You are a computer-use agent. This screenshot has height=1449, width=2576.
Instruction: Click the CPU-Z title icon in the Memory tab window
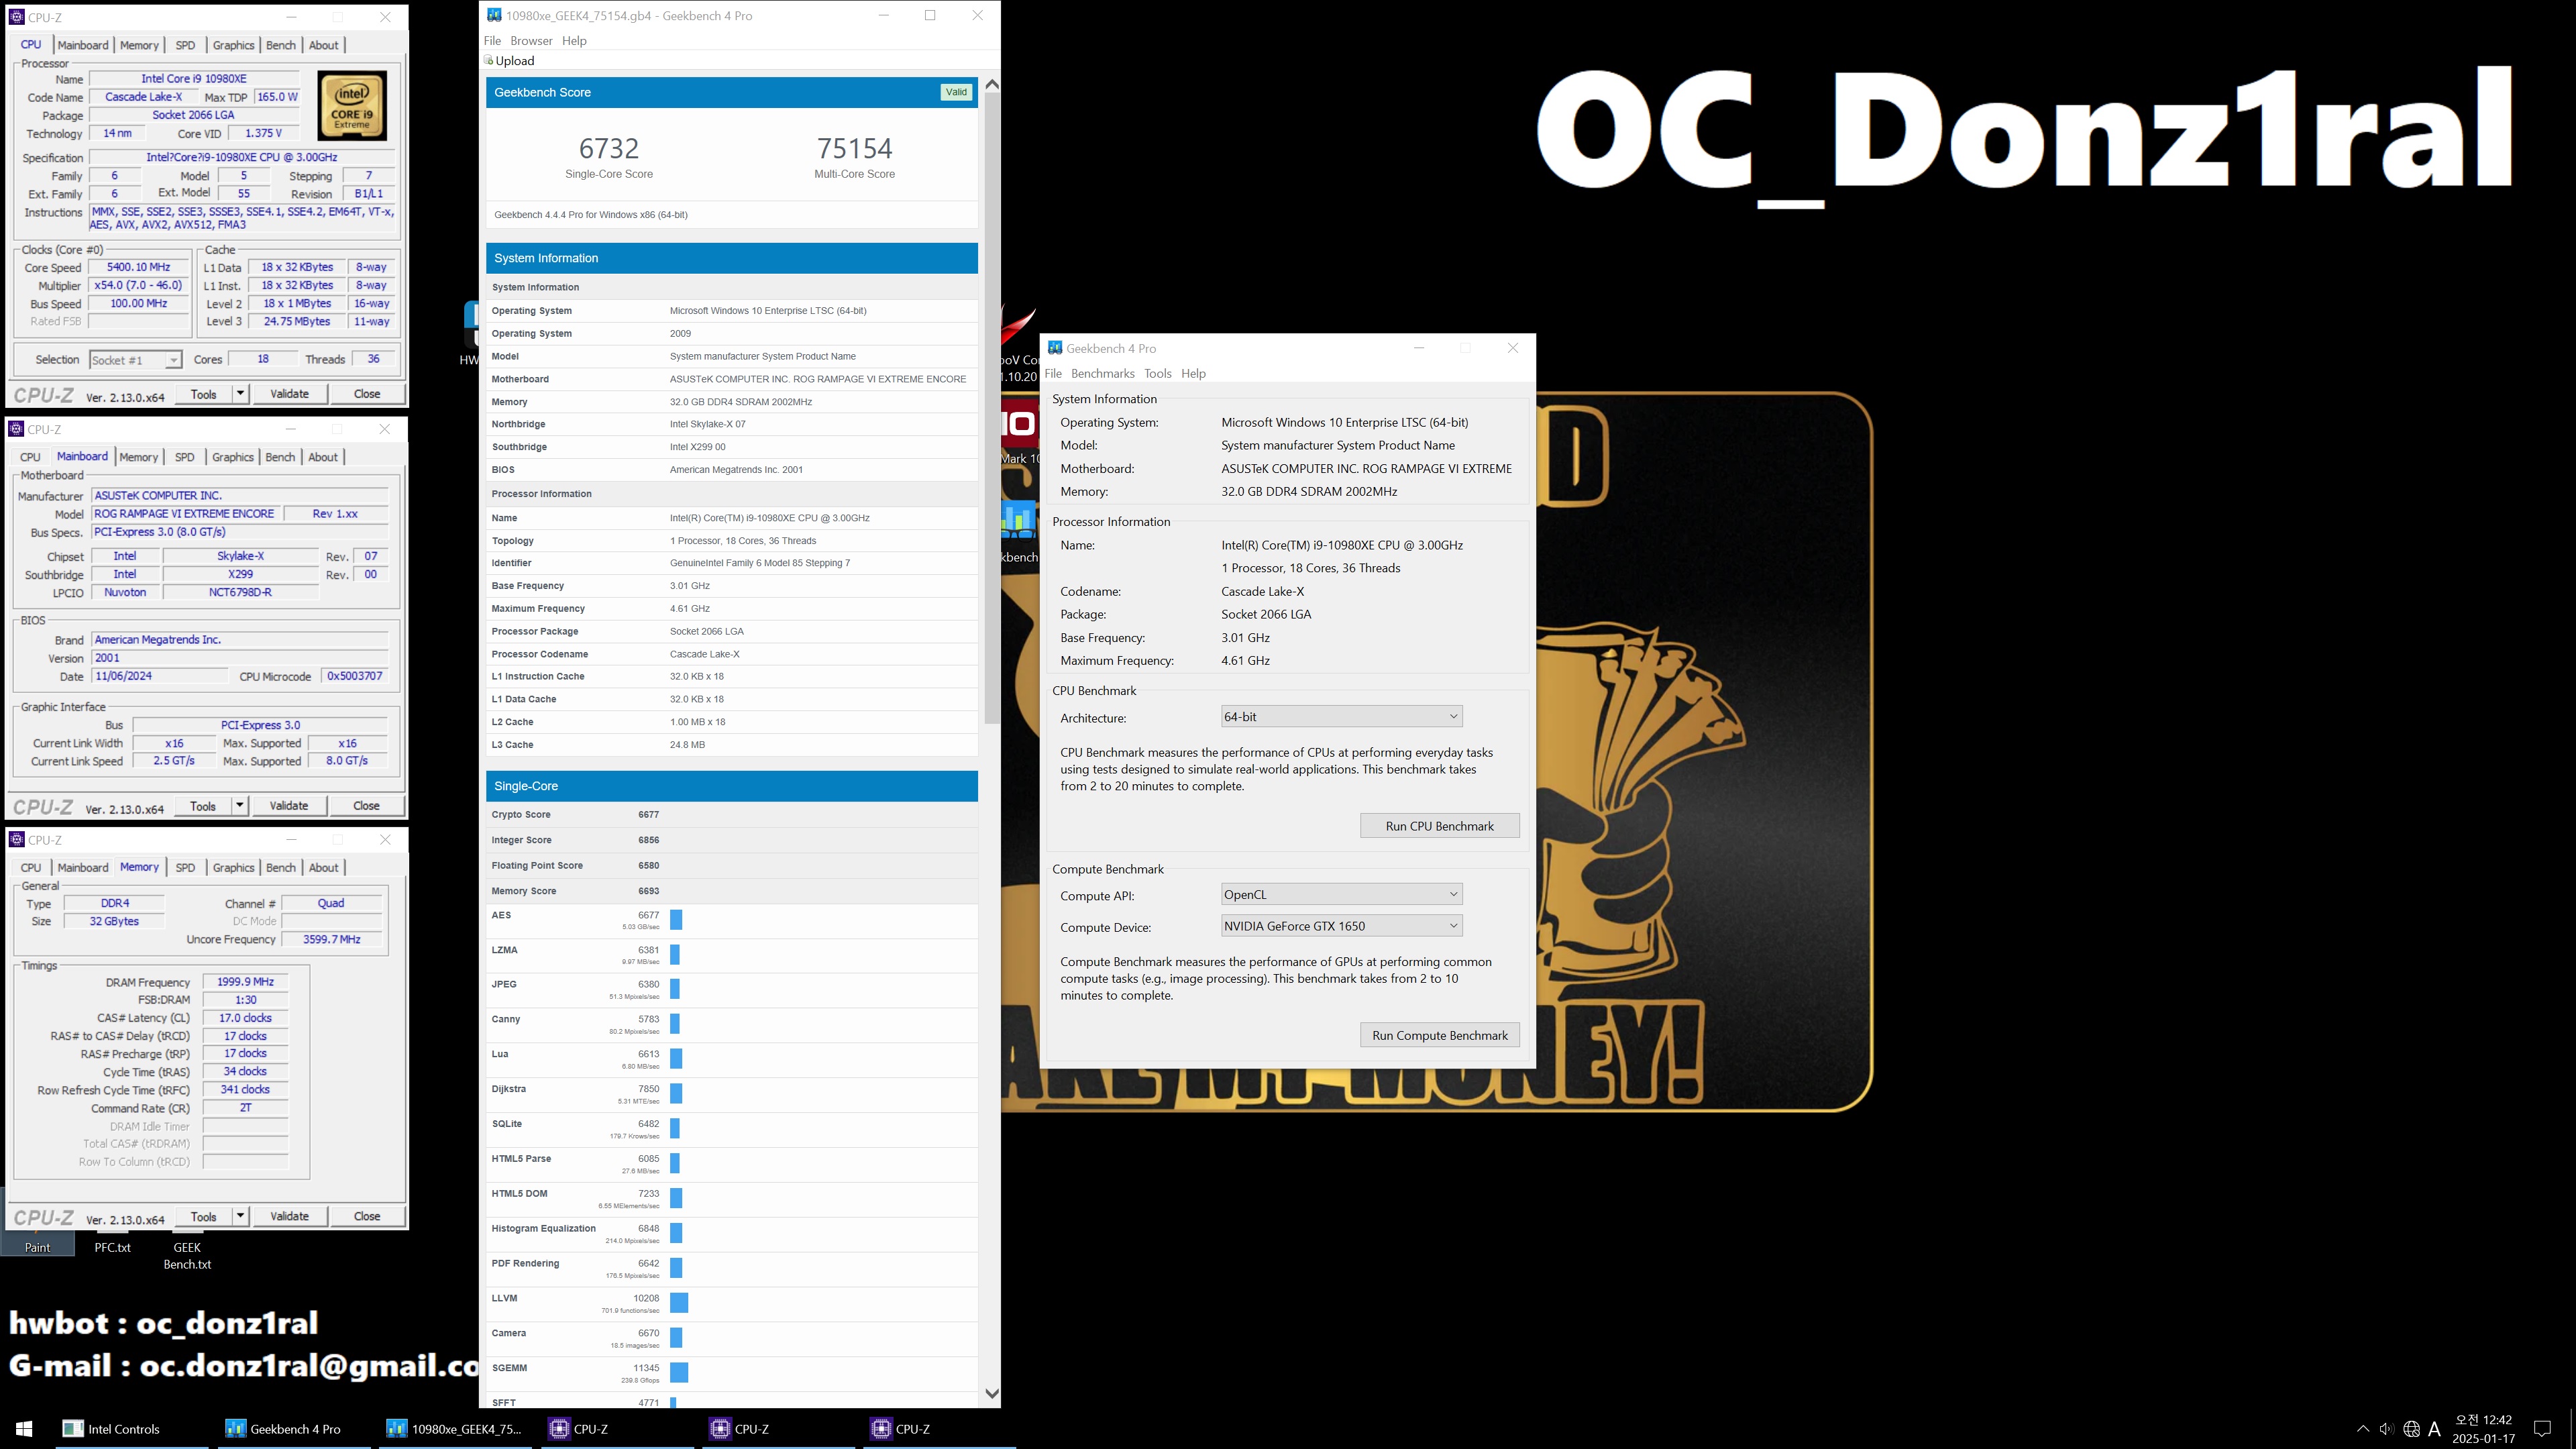coord(16,840)
